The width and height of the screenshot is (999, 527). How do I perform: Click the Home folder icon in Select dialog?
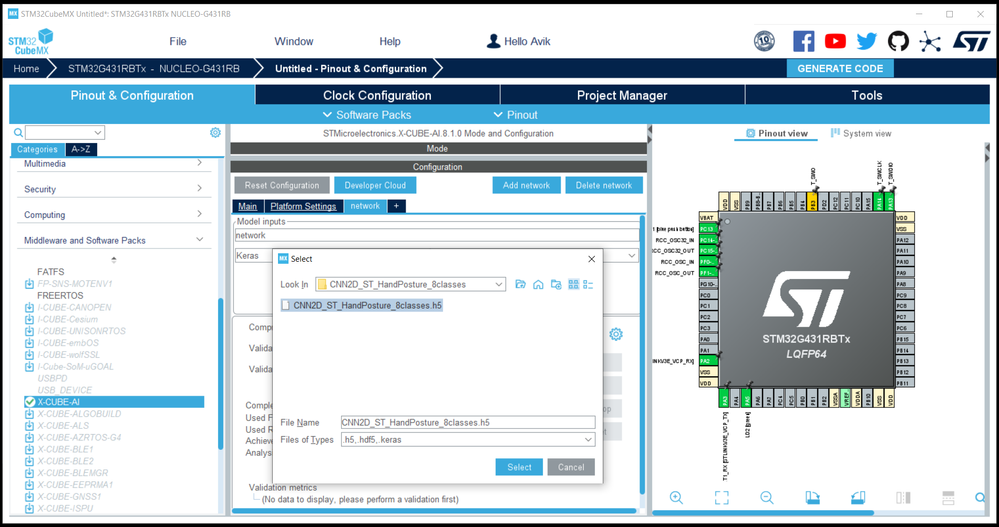pos(538,284)
